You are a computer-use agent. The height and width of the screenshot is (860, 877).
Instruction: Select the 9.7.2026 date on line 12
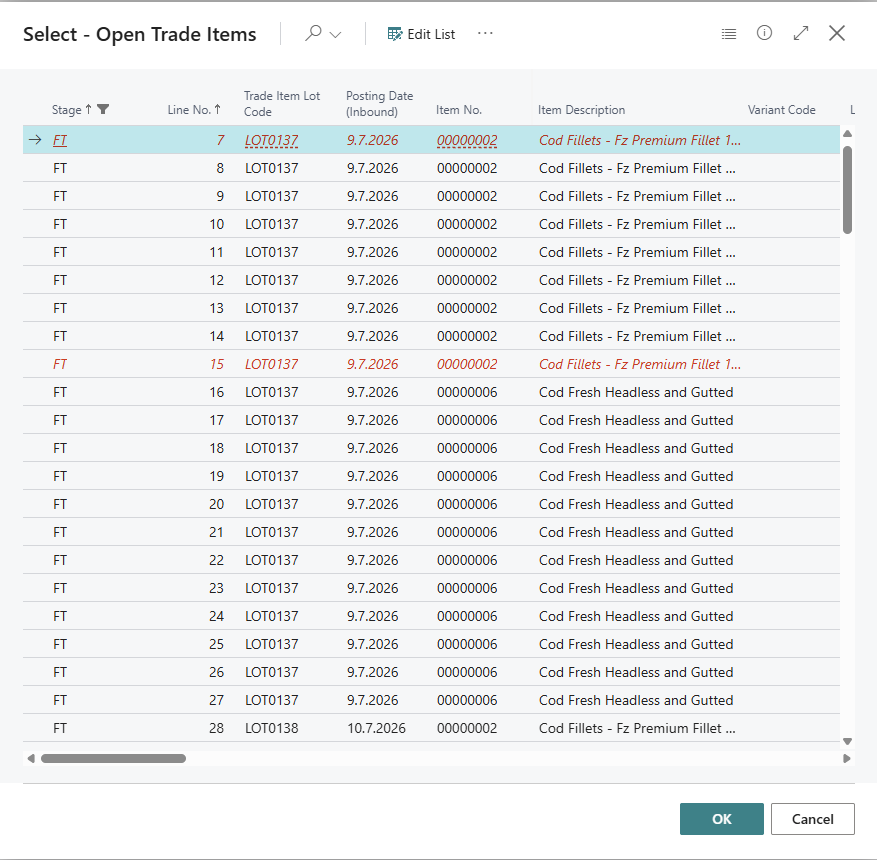(373, 280)
